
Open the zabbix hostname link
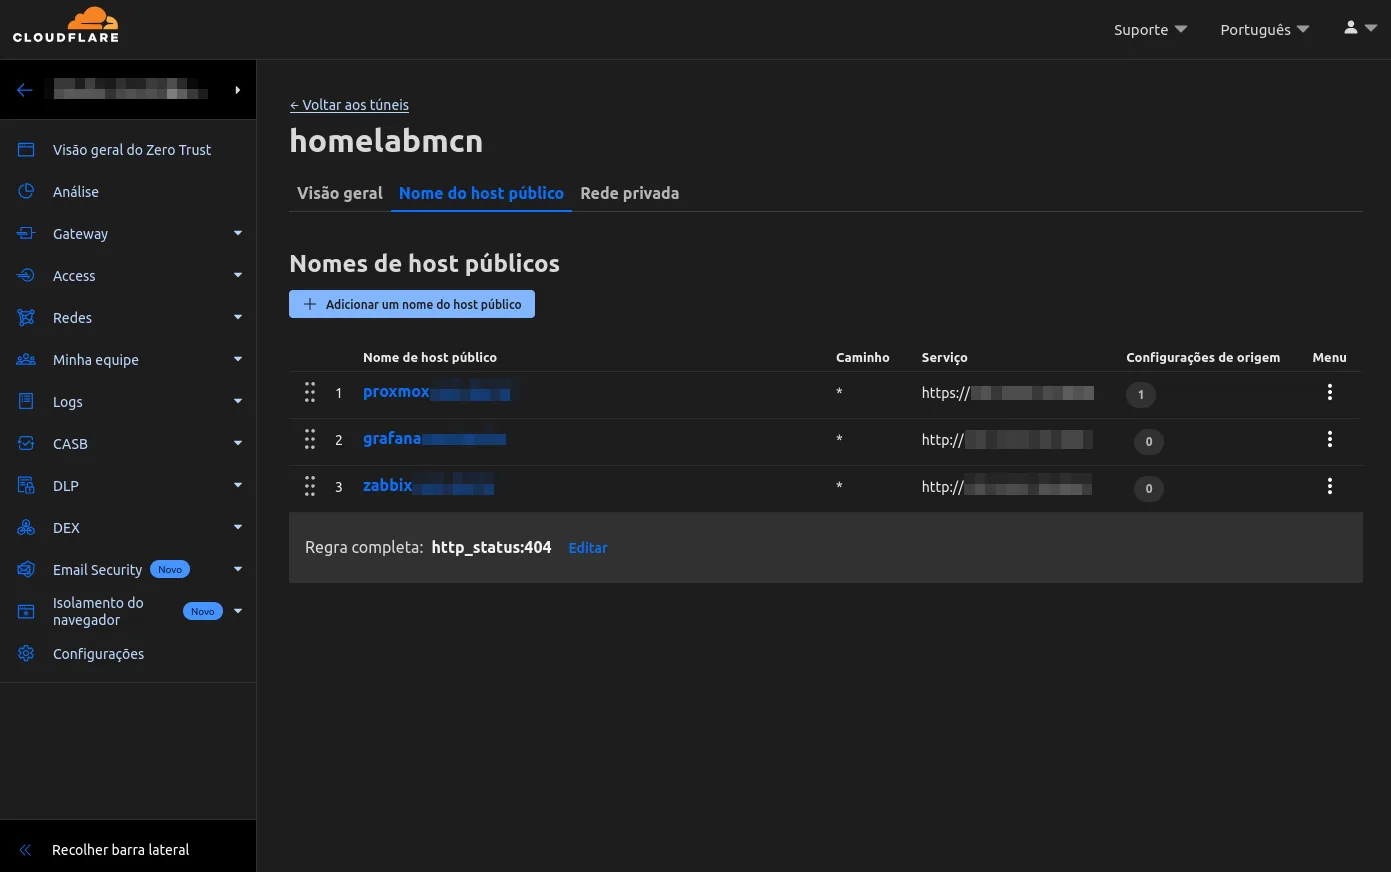428,486
